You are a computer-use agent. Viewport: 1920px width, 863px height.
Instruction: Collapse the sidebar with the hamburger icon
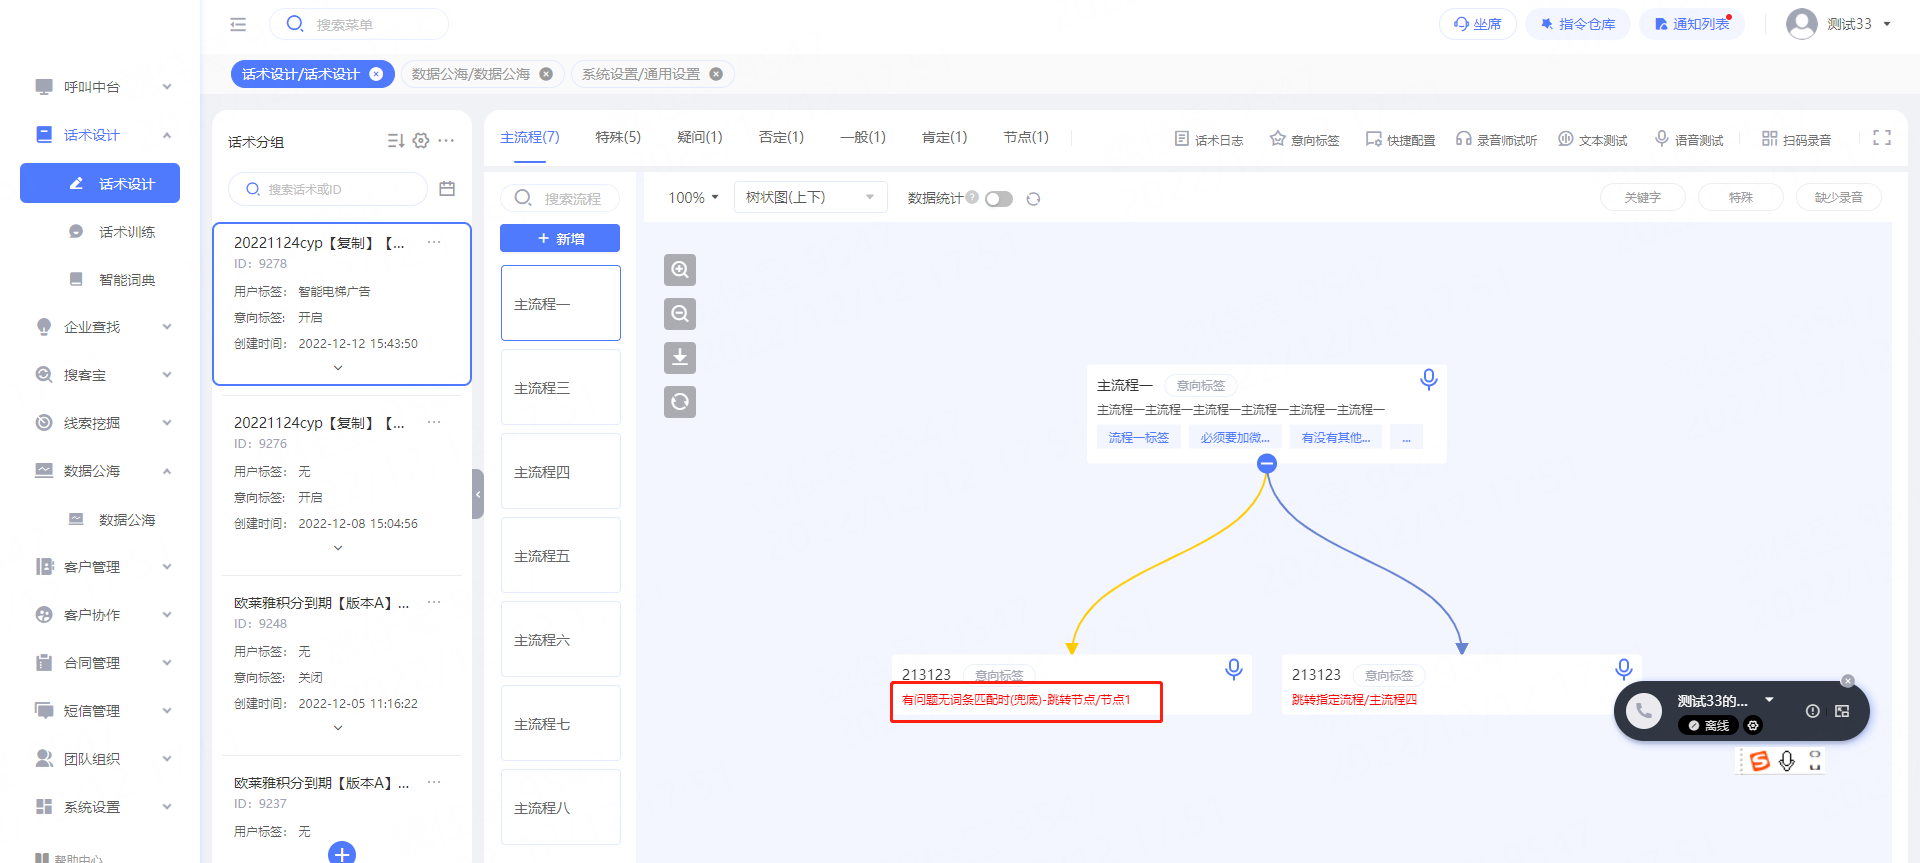238,24
